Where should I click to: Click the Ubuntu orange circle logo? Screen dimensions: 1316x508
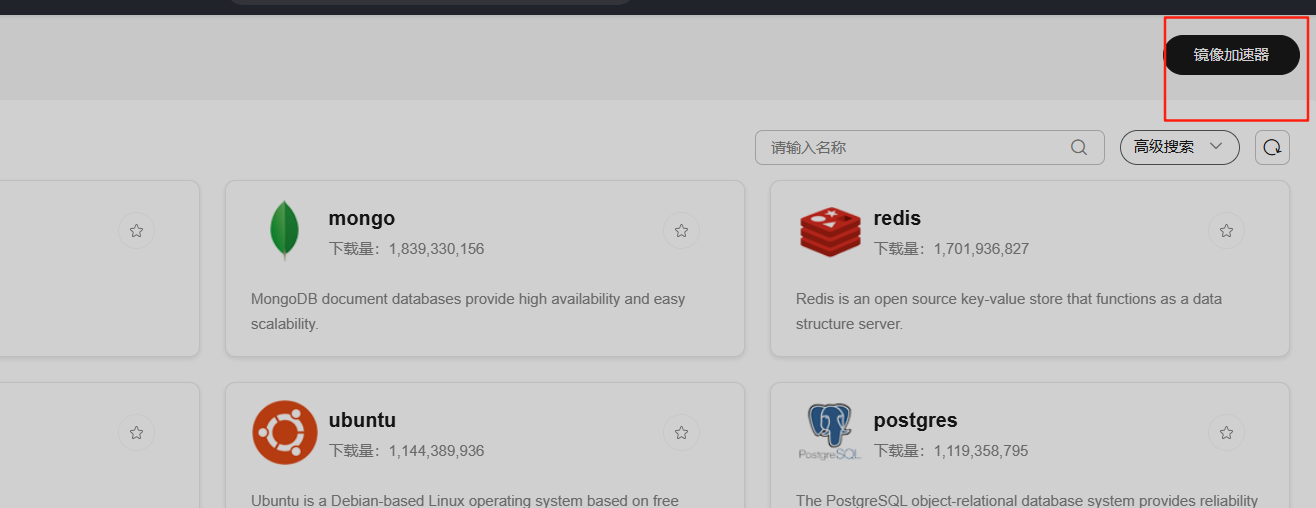(285, 432)
